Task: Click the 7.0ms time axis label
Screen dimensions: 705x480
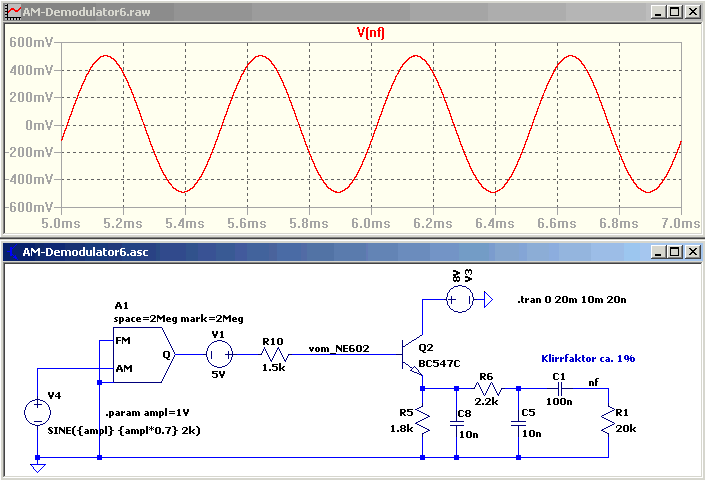Action: pyautogui.click(x=681, y=223)
